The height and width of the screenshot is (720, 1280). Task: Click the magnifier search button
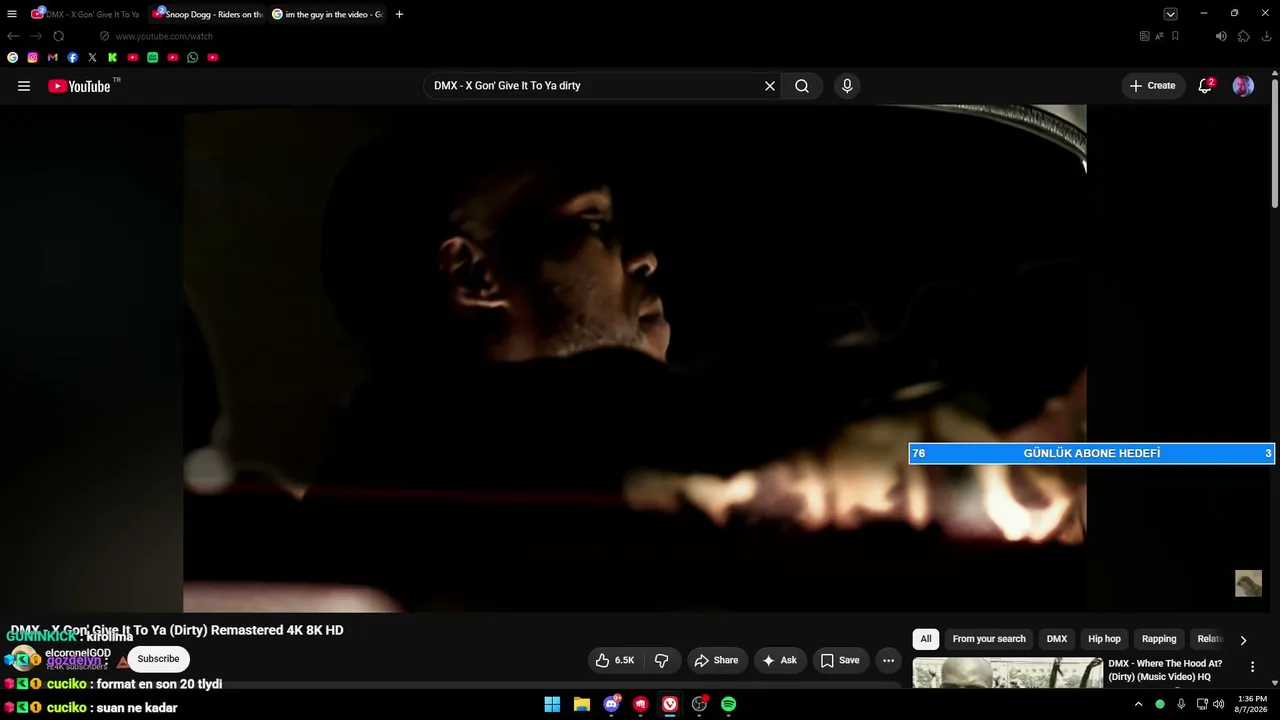802,86
